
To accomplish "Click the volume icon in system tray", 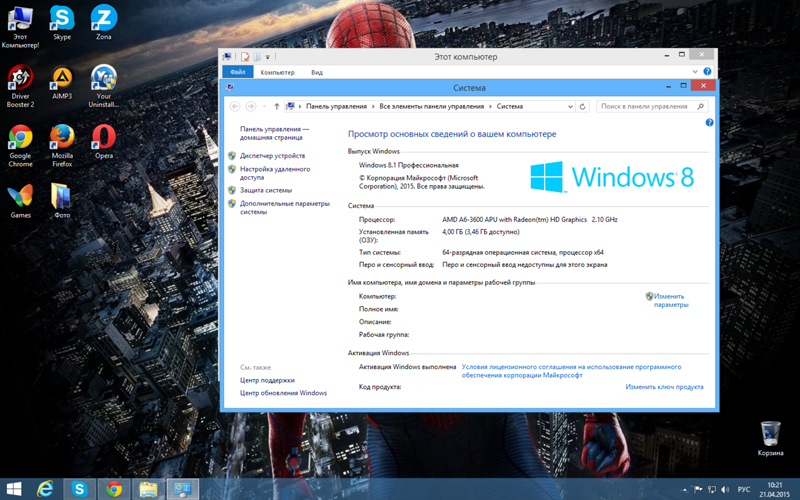I will [x=725, y=490].
